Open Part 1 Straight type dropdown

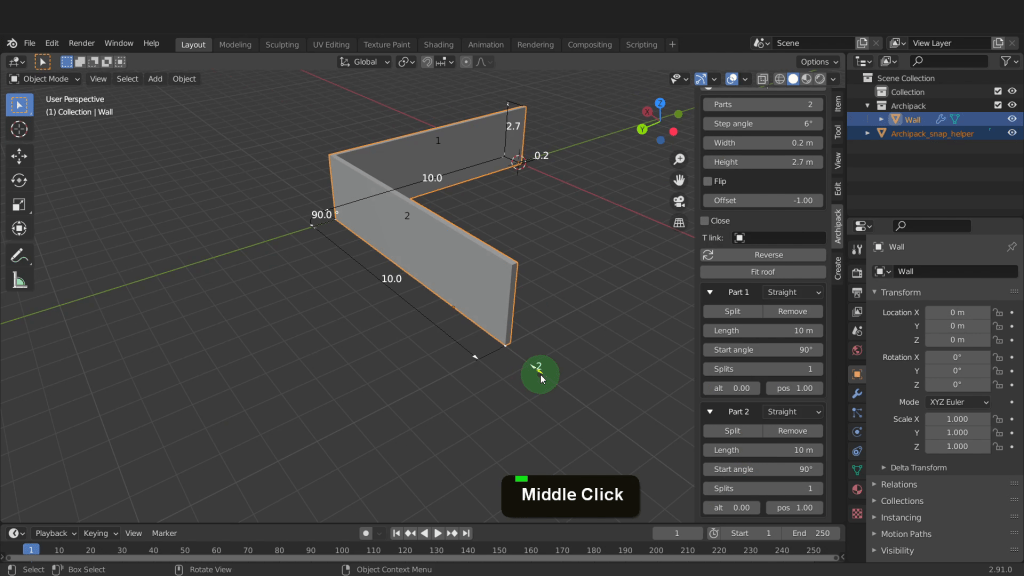tap(792, 292)
